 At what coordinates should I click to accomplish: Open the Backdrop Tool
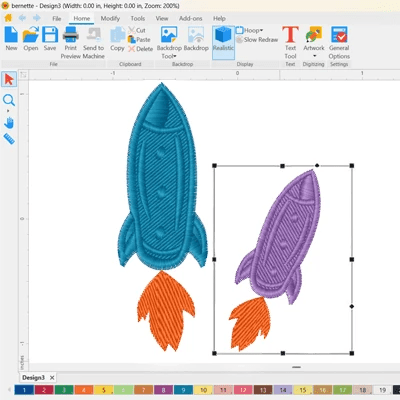pos(169,43)
